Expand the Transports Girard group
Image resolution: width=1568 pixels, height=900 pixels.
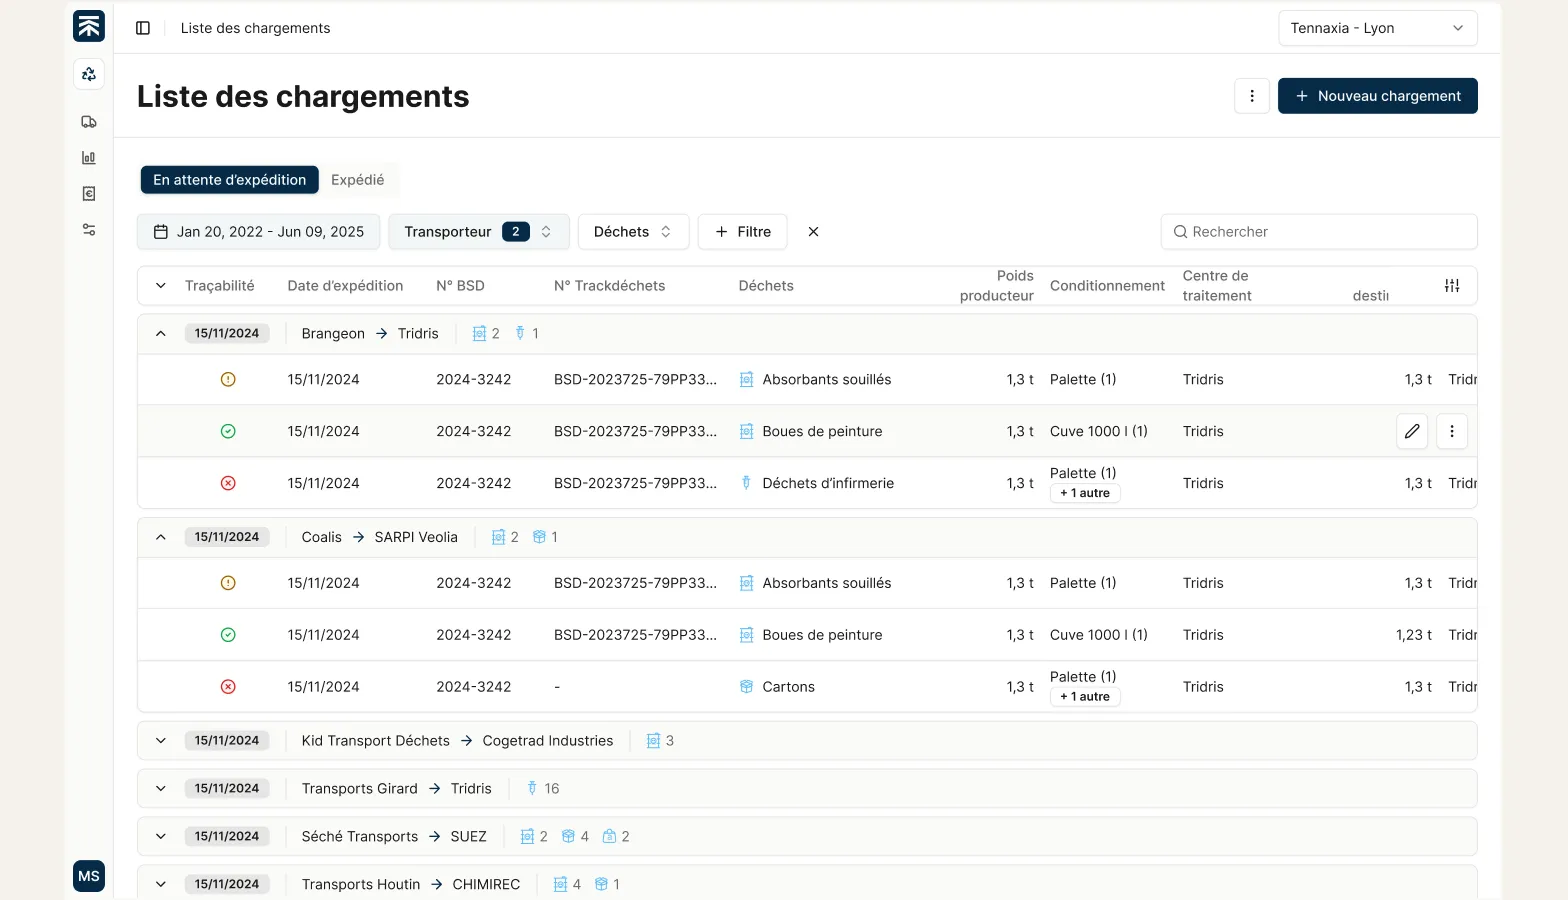[161, 789]
